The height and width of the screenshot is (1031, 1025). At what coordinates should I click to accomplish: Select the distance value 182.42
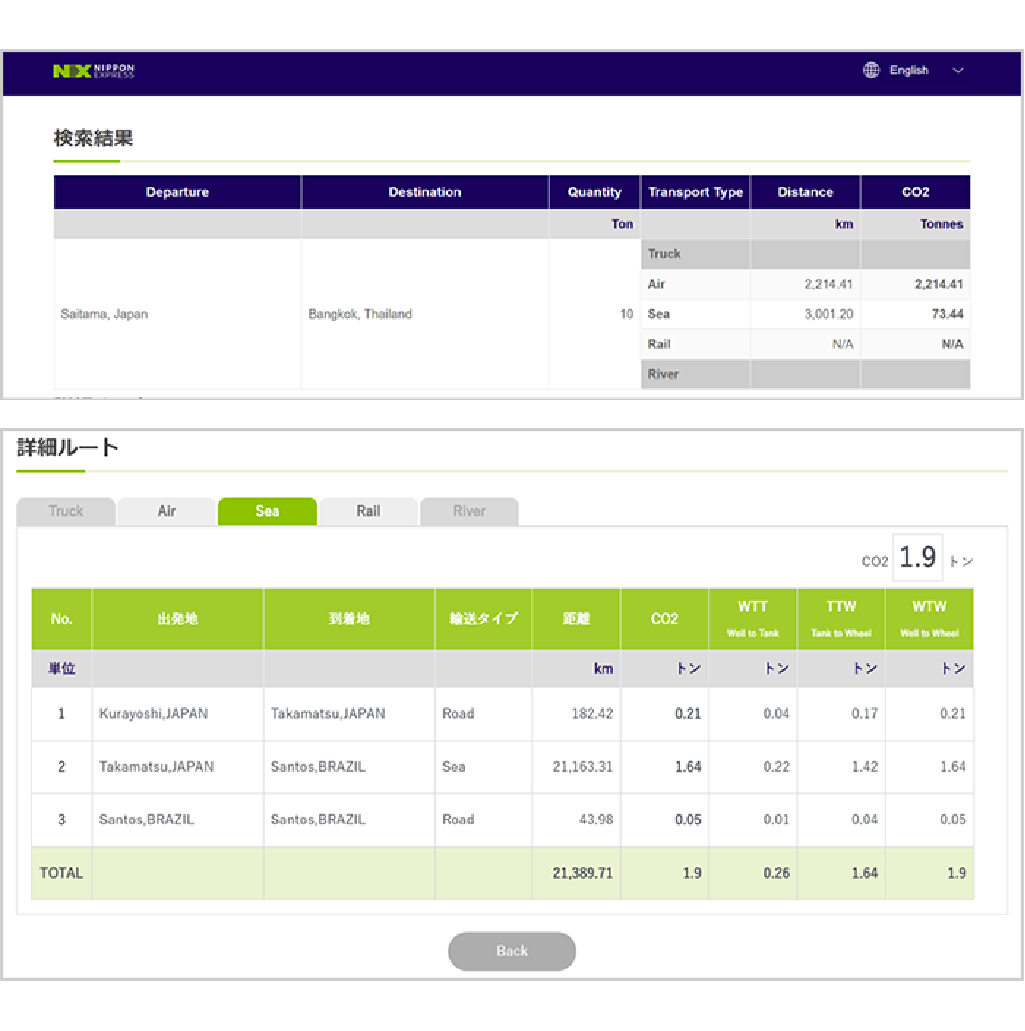592,713
